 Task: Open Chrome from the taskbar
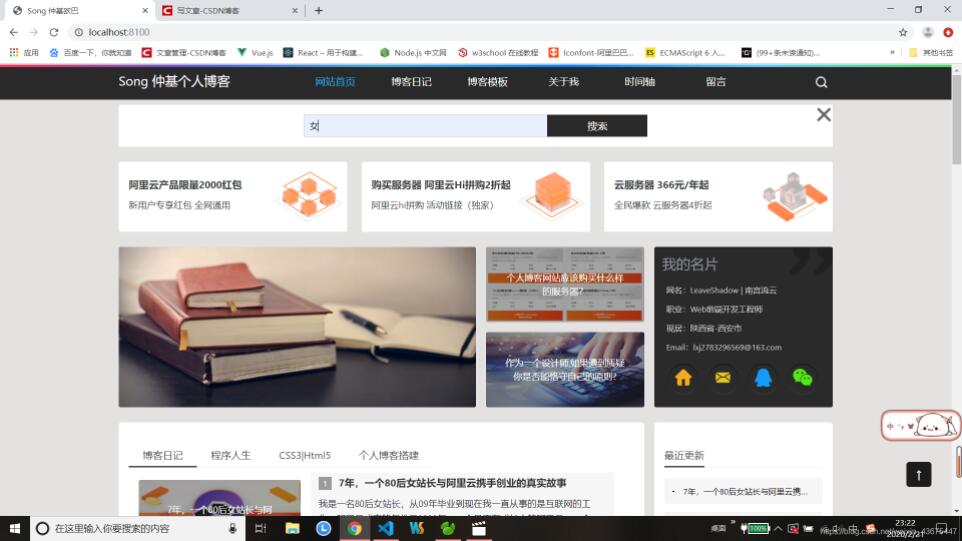(x=355, y=528)
